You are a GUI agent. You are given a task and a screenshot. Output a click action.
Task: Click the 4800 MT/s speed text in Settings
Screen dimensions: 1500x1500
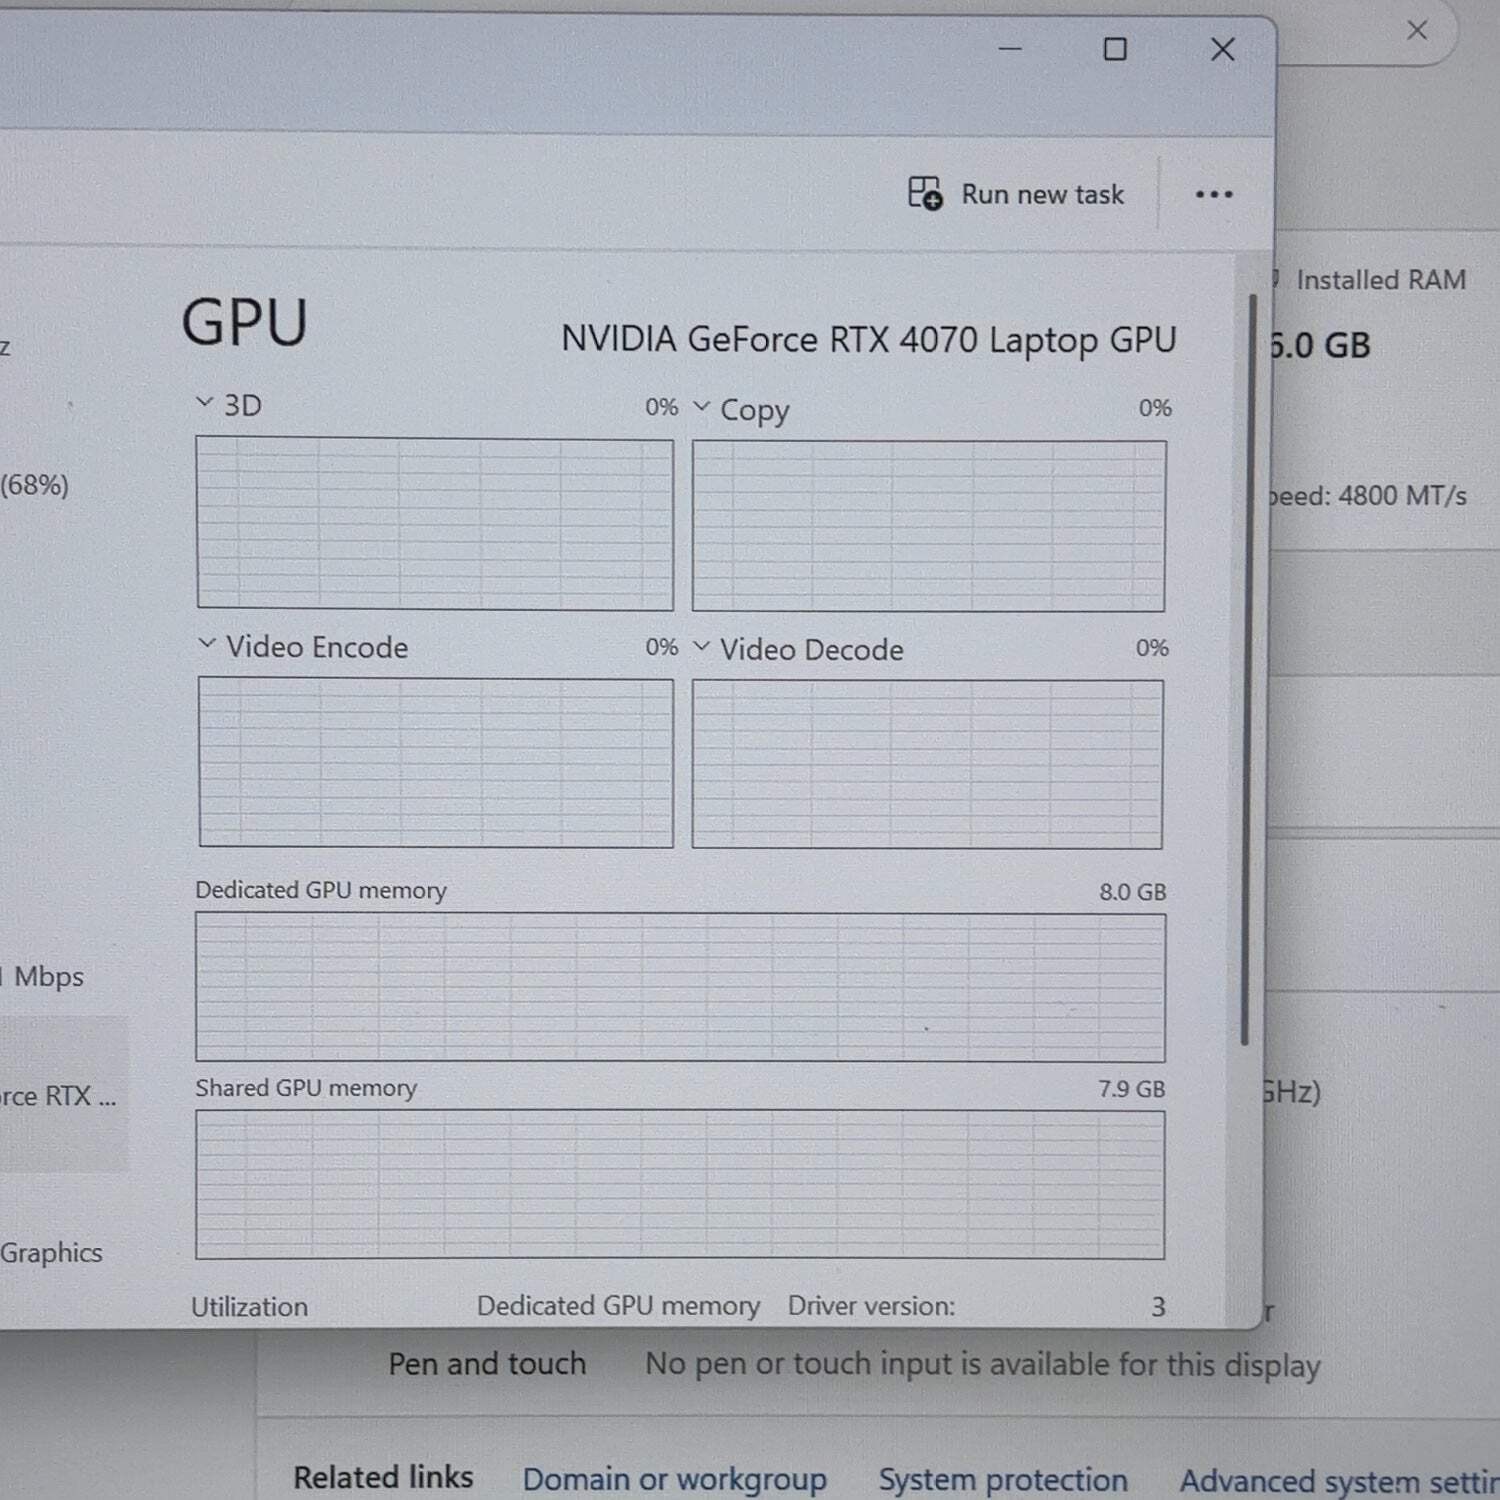(1402, 496)
